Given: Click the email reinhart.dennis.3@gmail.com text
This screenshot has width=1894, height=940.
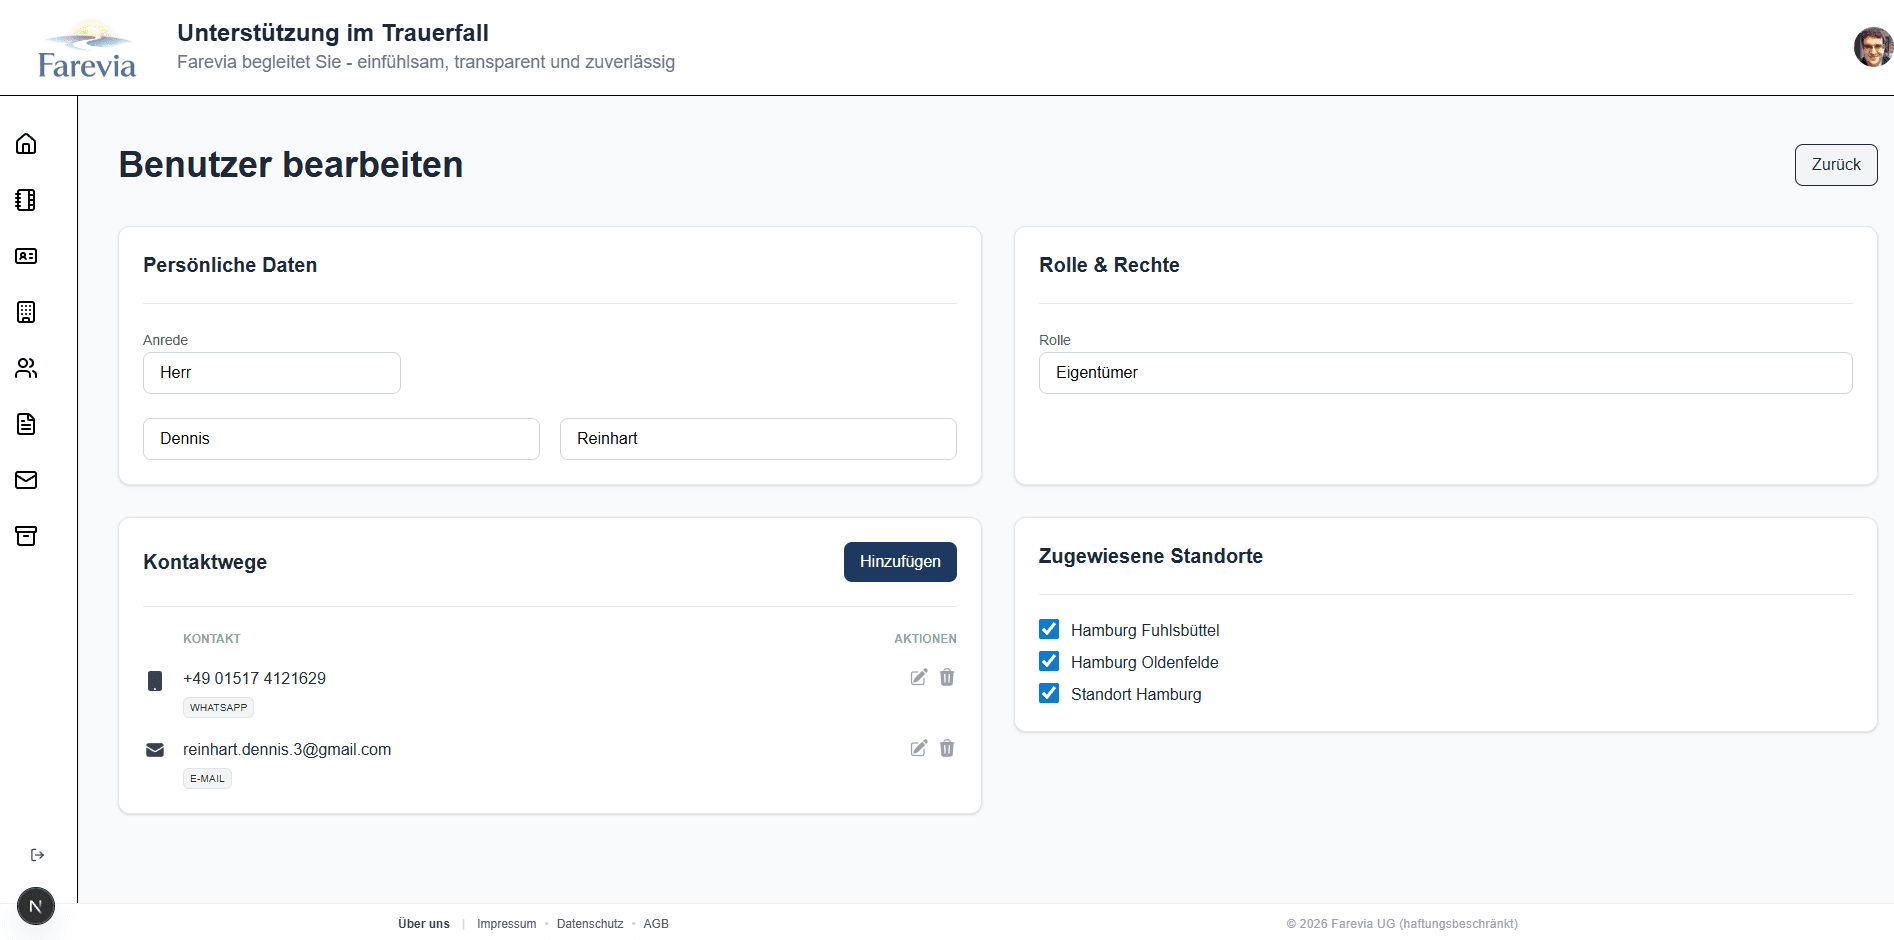Looking at the screenshot, I should 287,749.
